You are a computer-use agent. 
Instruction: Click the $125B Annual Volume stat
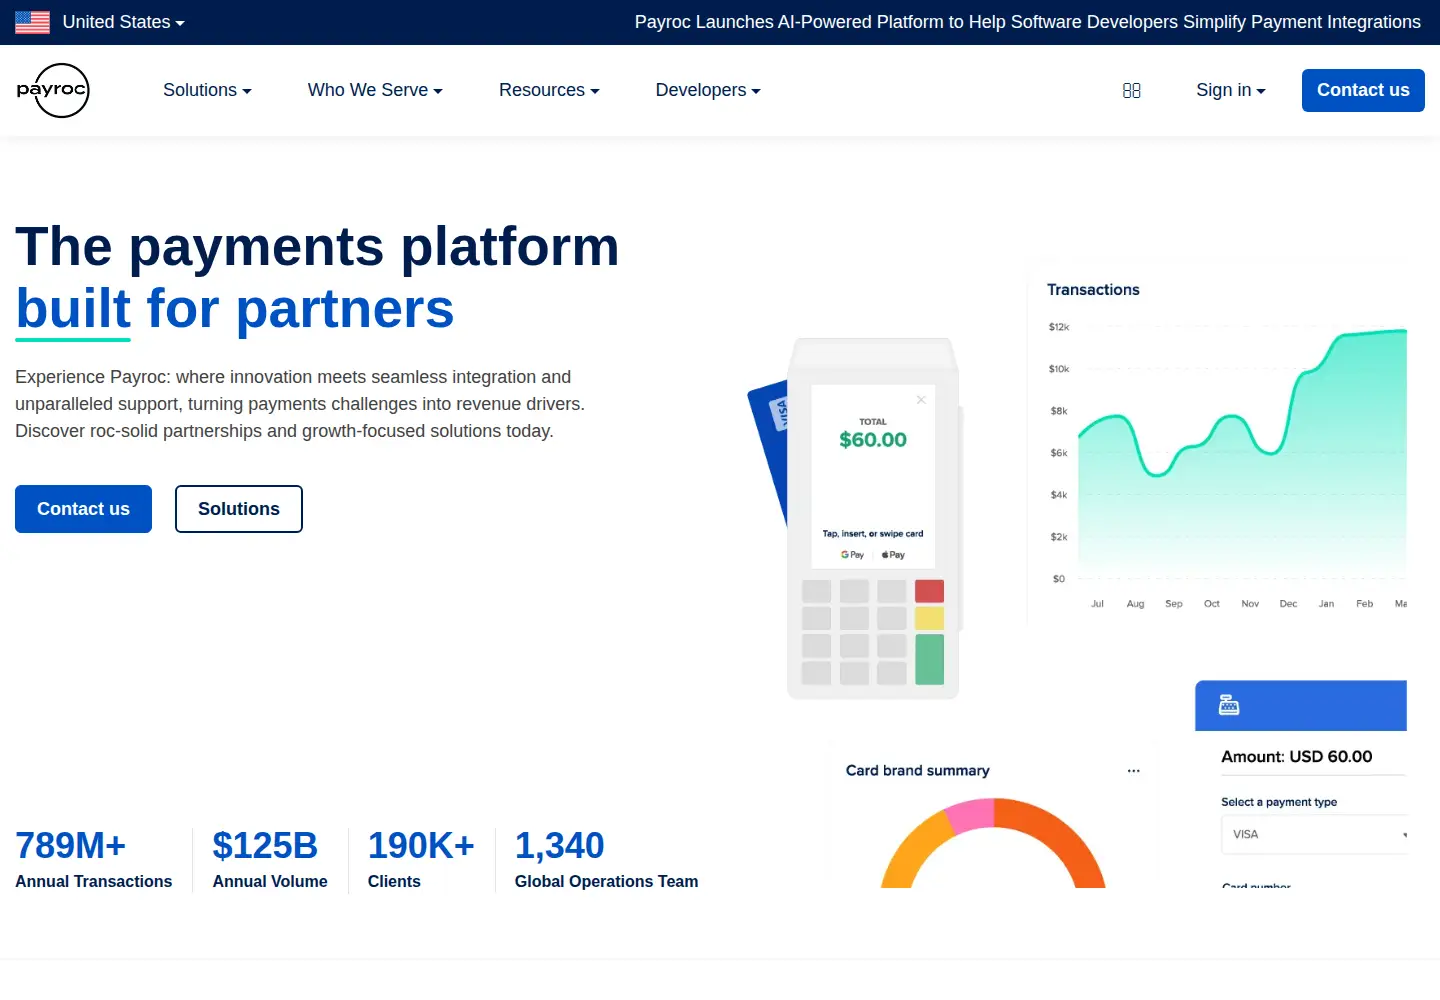(270, 859)
